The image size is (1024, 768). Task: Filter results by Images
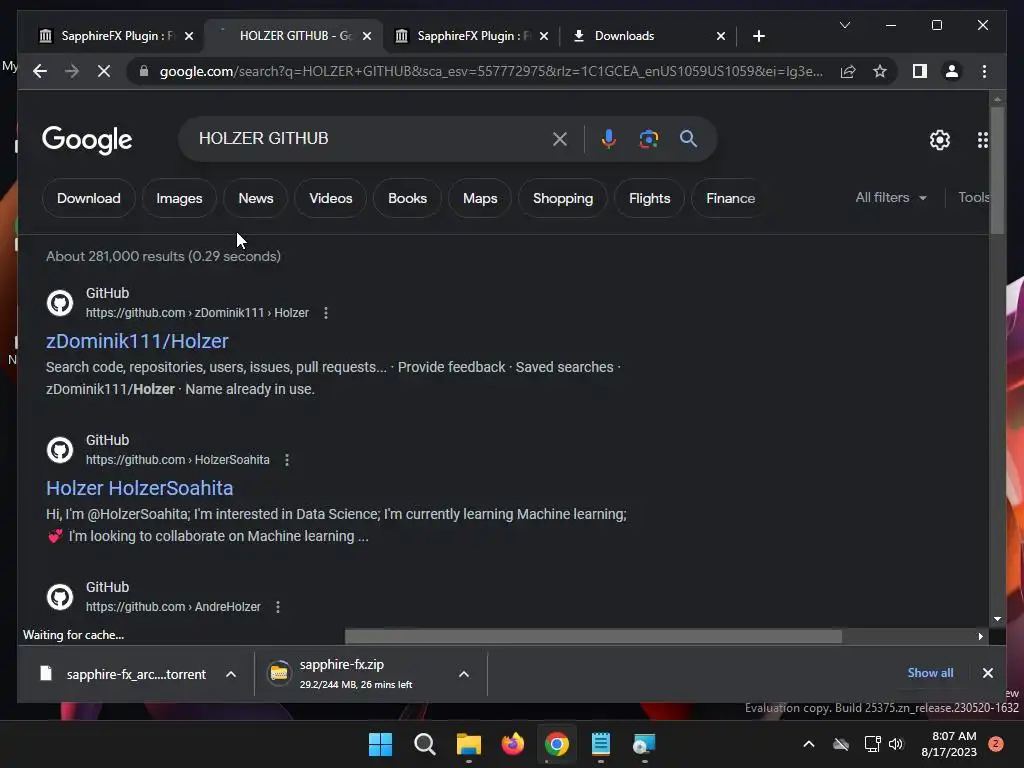(x=179, y=198)
